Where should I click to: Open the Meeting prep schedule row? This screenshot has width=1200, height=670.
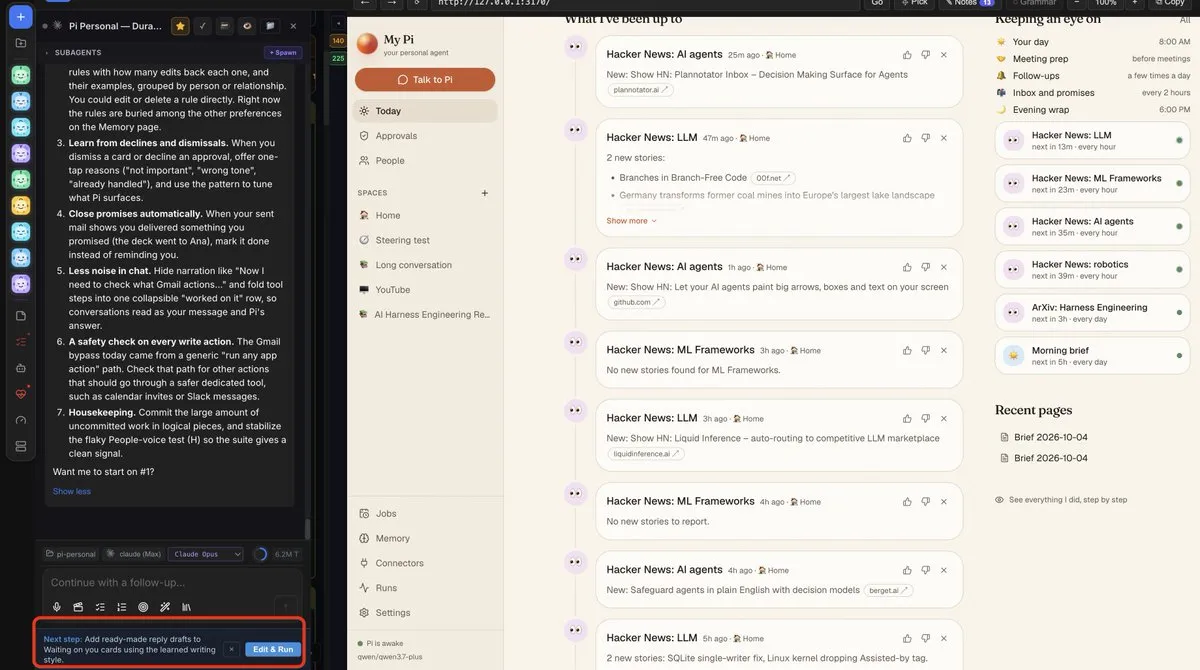click(x=1093, y=59)
